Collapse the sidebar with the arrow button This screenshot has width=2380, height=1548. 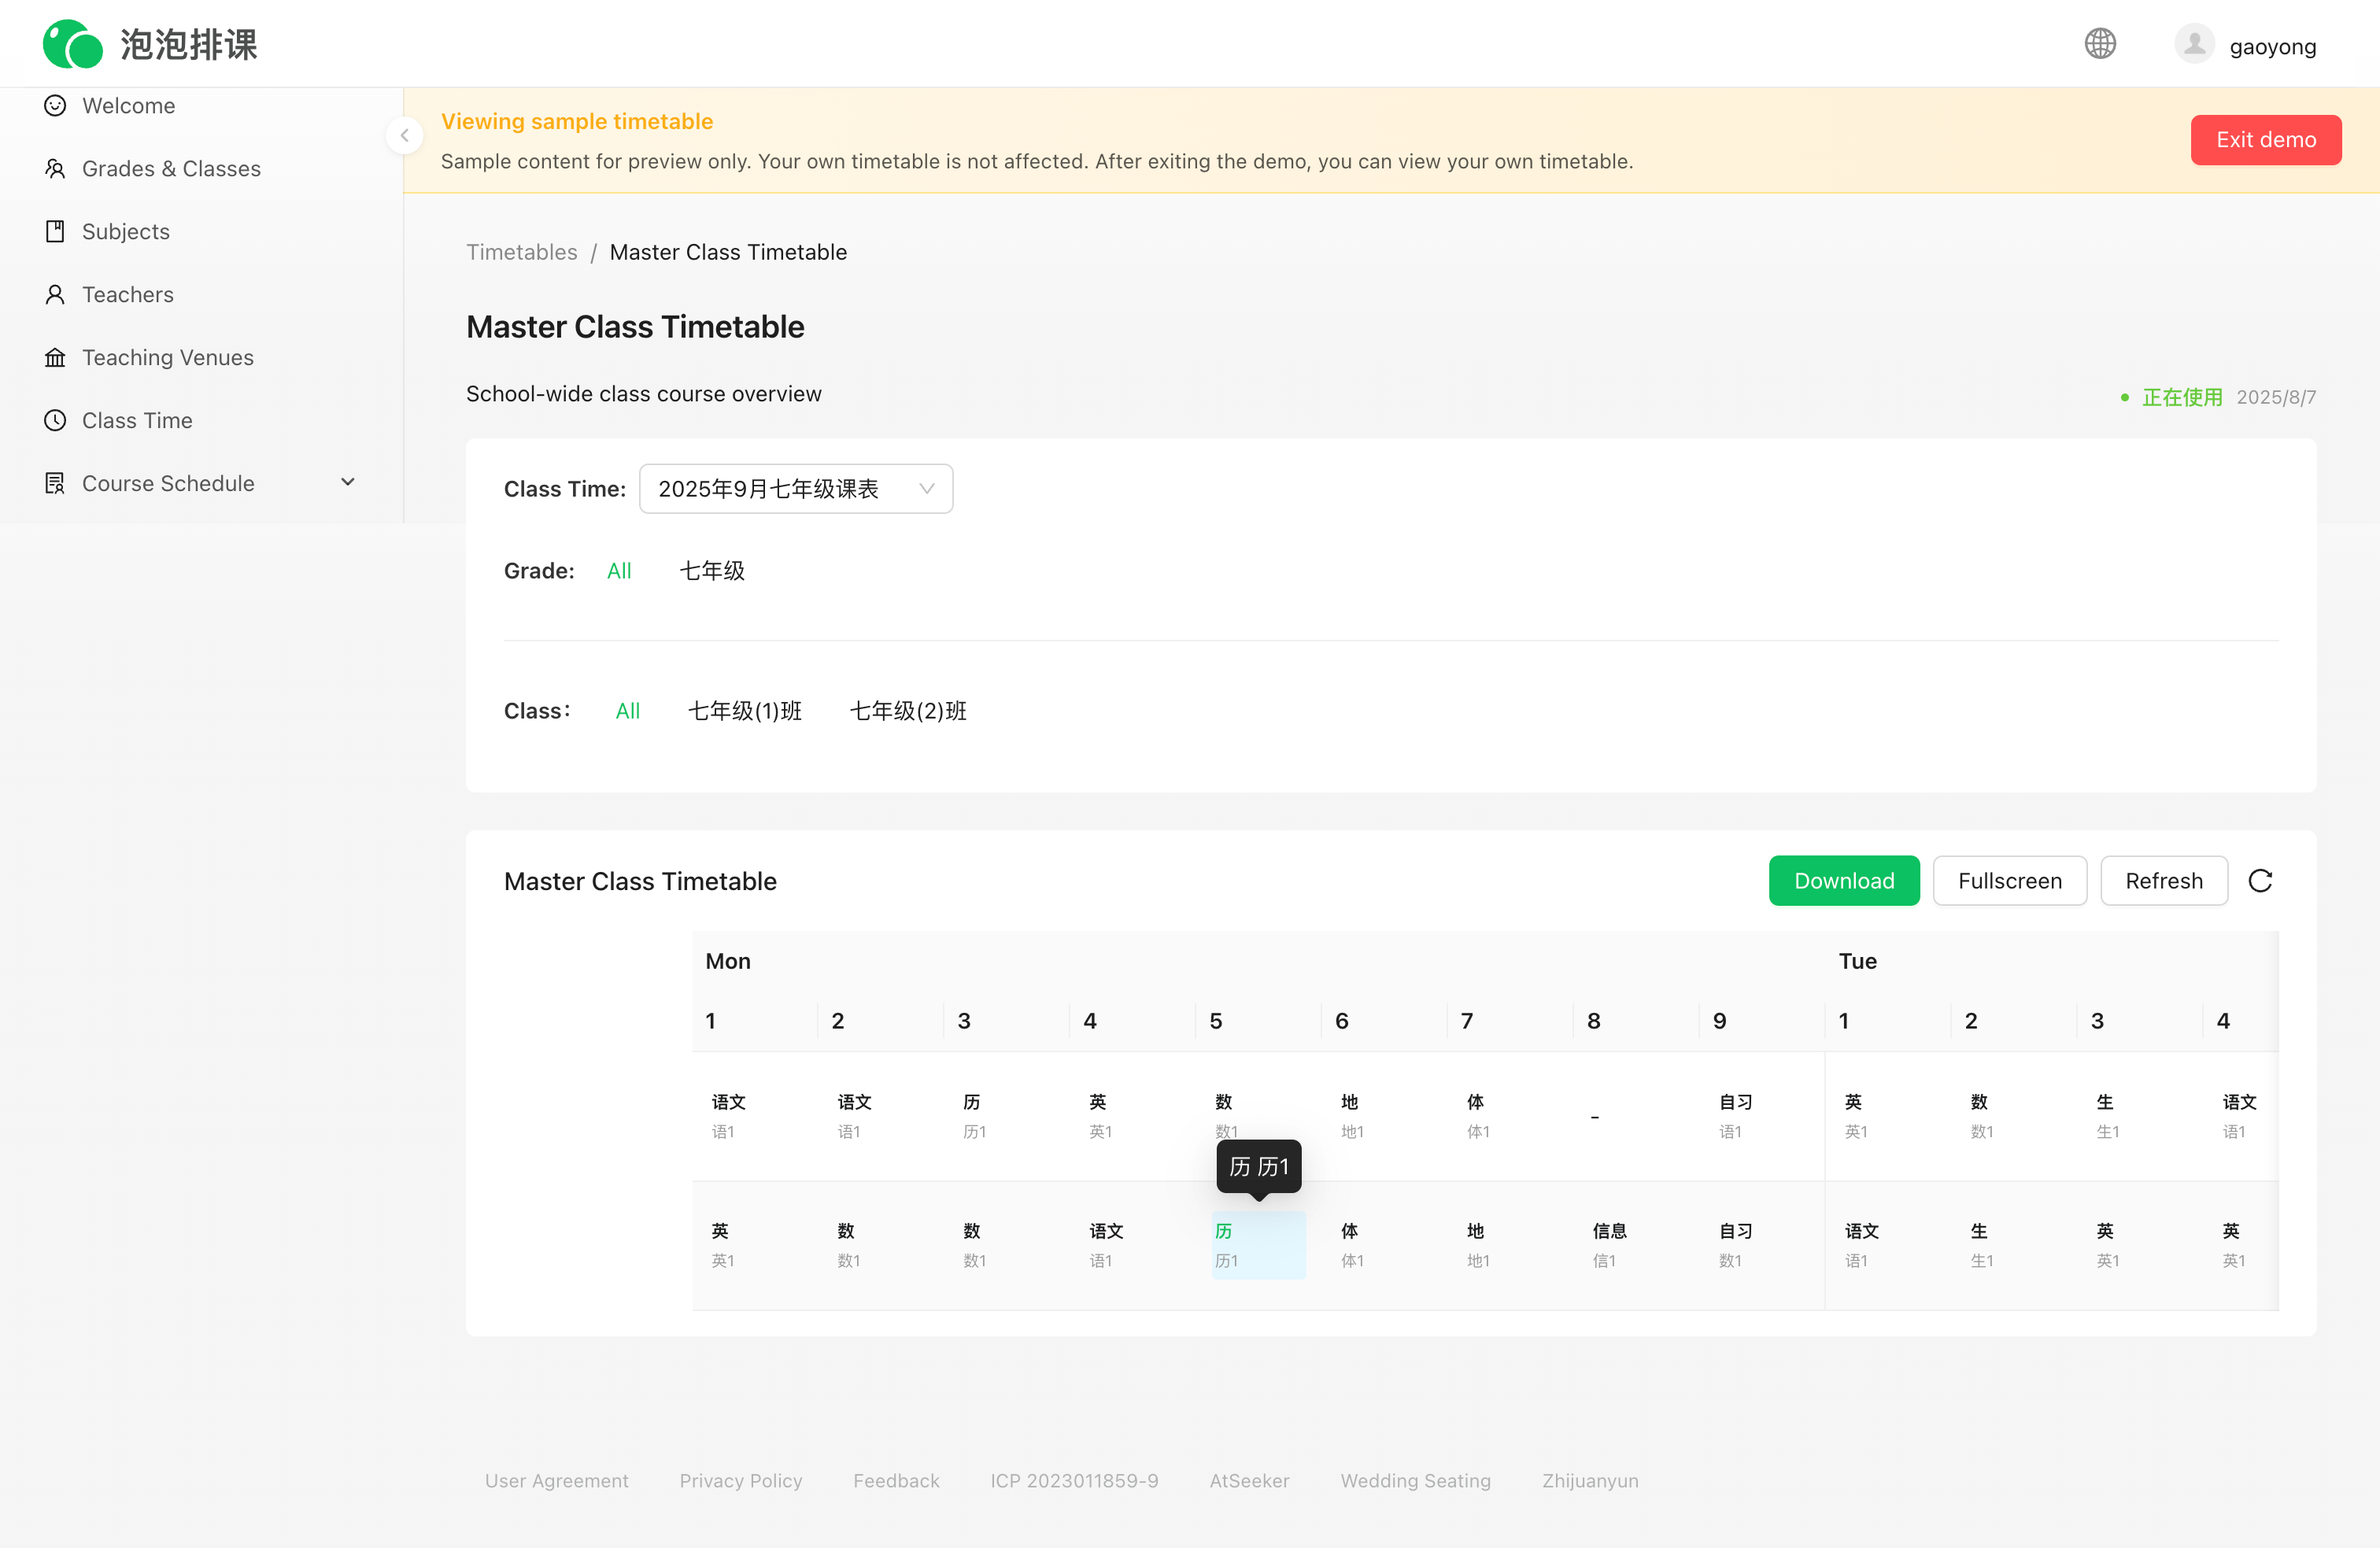[404, 135]
